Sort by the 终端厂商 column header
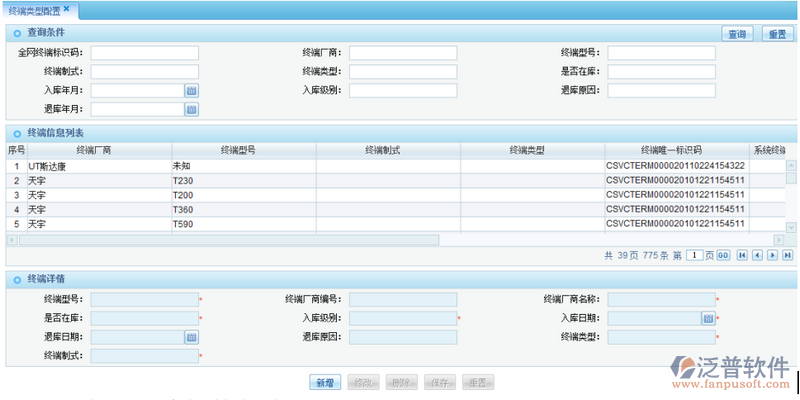The width and height of the screenshot is (800, 400). click(x=93, y=150)
